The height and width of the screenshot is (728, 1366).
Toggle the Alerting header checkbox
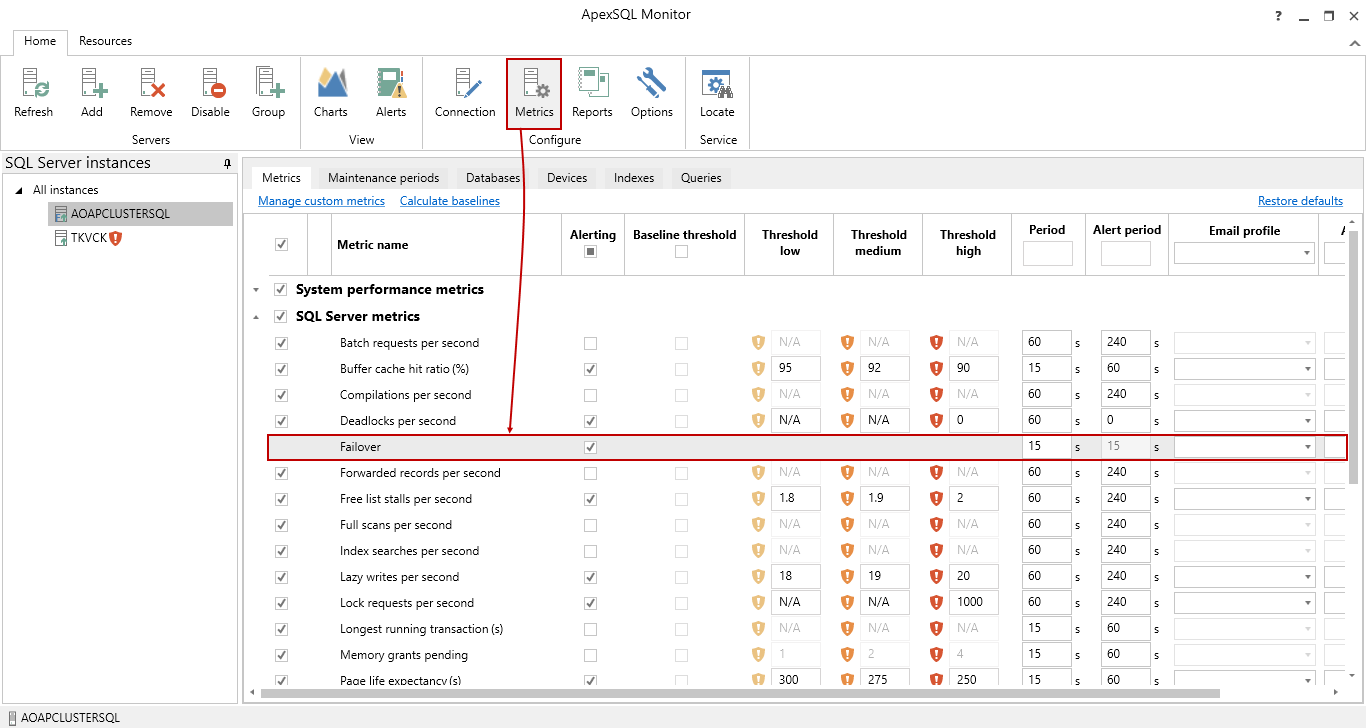pos(590,252)
